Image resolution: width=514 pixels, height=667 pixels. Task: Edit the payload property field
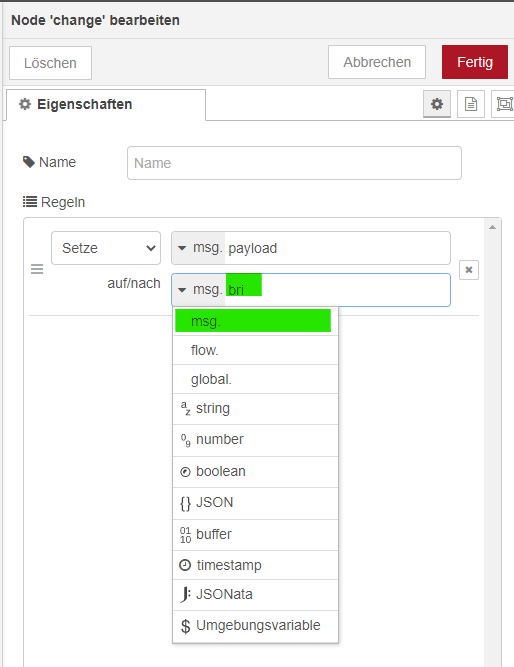pyautogui.click(x=337, y=248)
